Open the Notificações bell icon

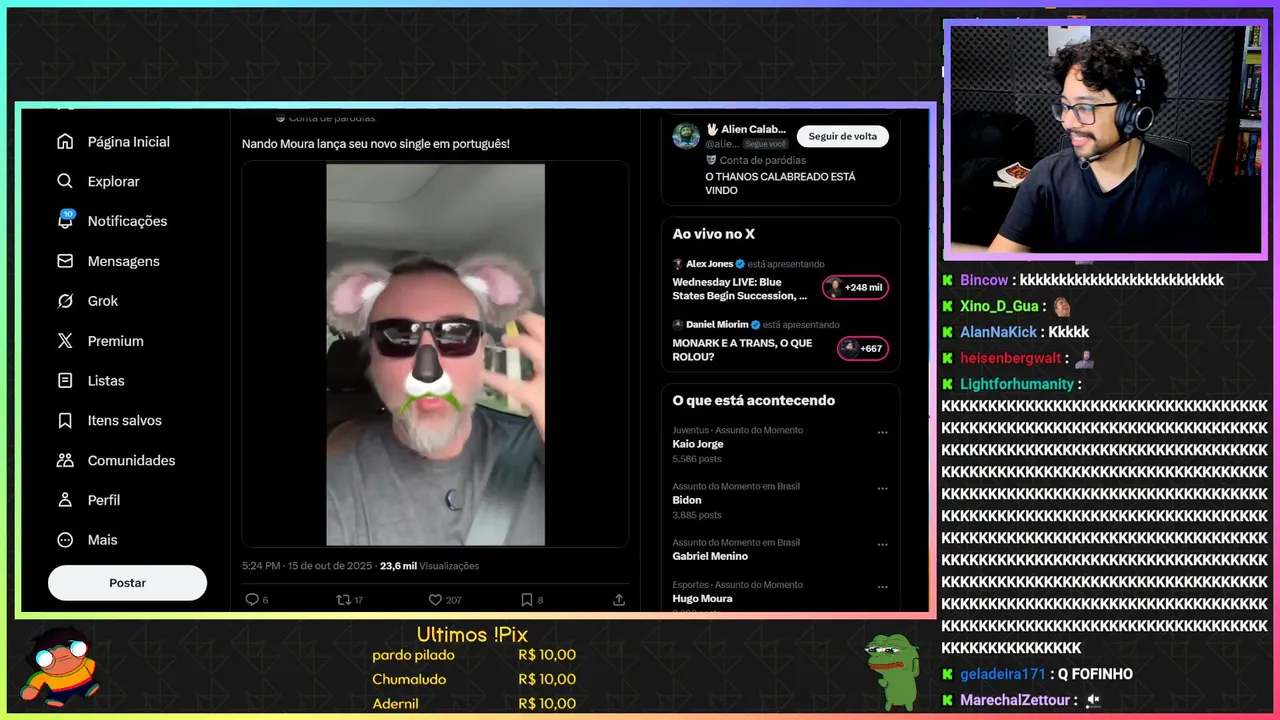65,221
